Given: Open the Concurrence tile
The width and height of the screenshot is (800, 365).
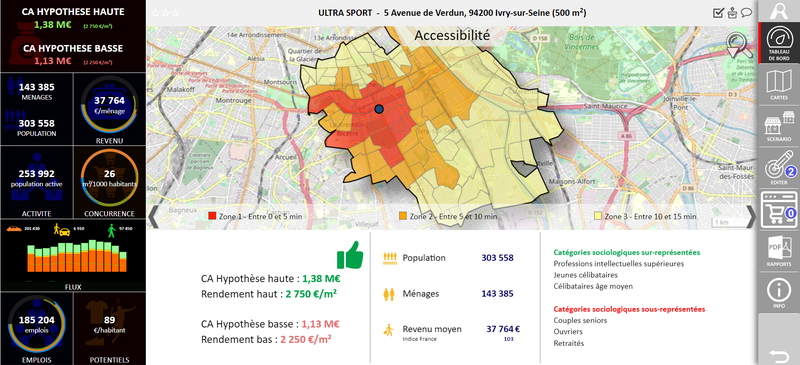Looking at the screenshot, I should point(110,182).
